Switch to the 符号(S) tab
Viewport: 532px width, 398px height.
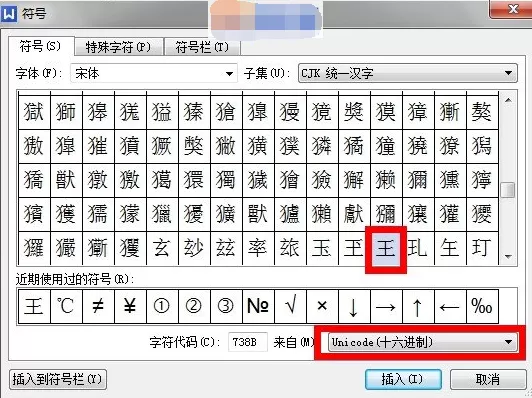pyautogui.click(x=40, y=46)
